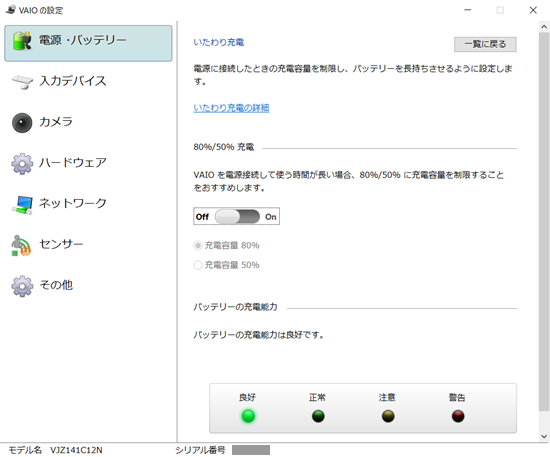550x457 pixels.
Task: Click the バッテリーの充電能力は良好です text
Action: tap(258, 335)
